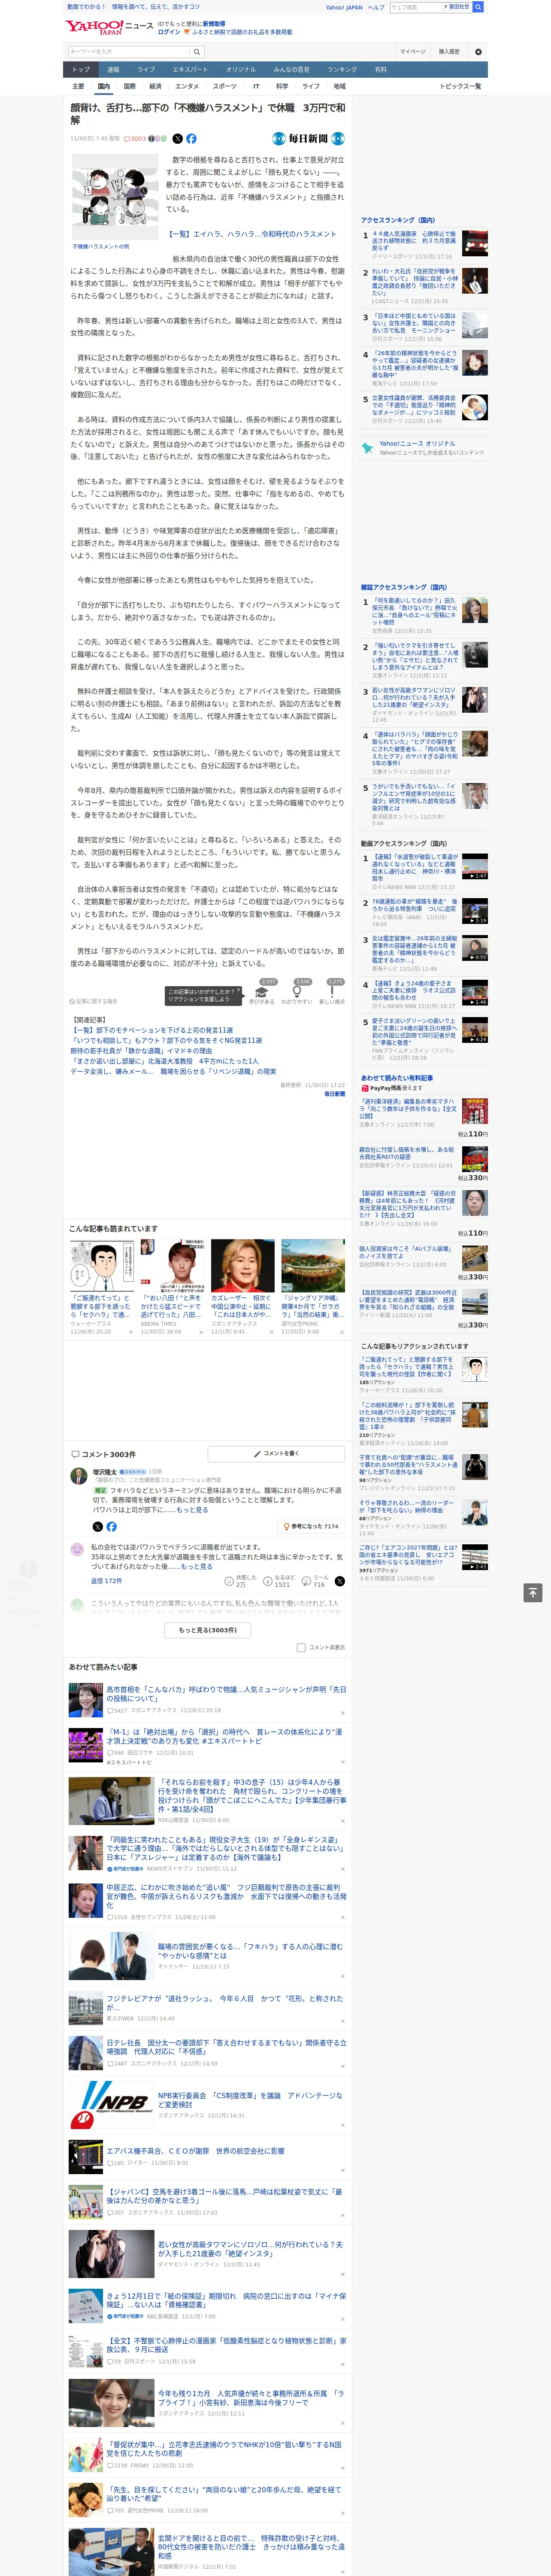This screenshot has width=551, height=2576.
Task: Click the ログイン link
Action: pos(169,32)
